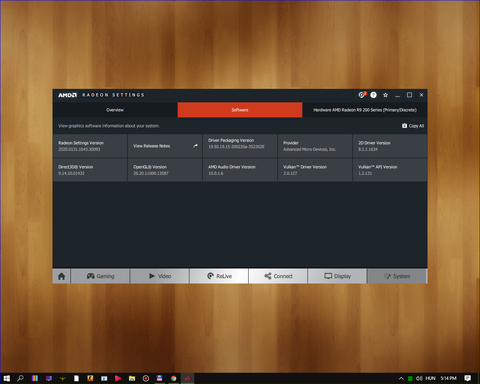Viewport: 480px width, 384px height.
Task: Click the Direct3D Version tile
Action: click(x=90, y=170)
